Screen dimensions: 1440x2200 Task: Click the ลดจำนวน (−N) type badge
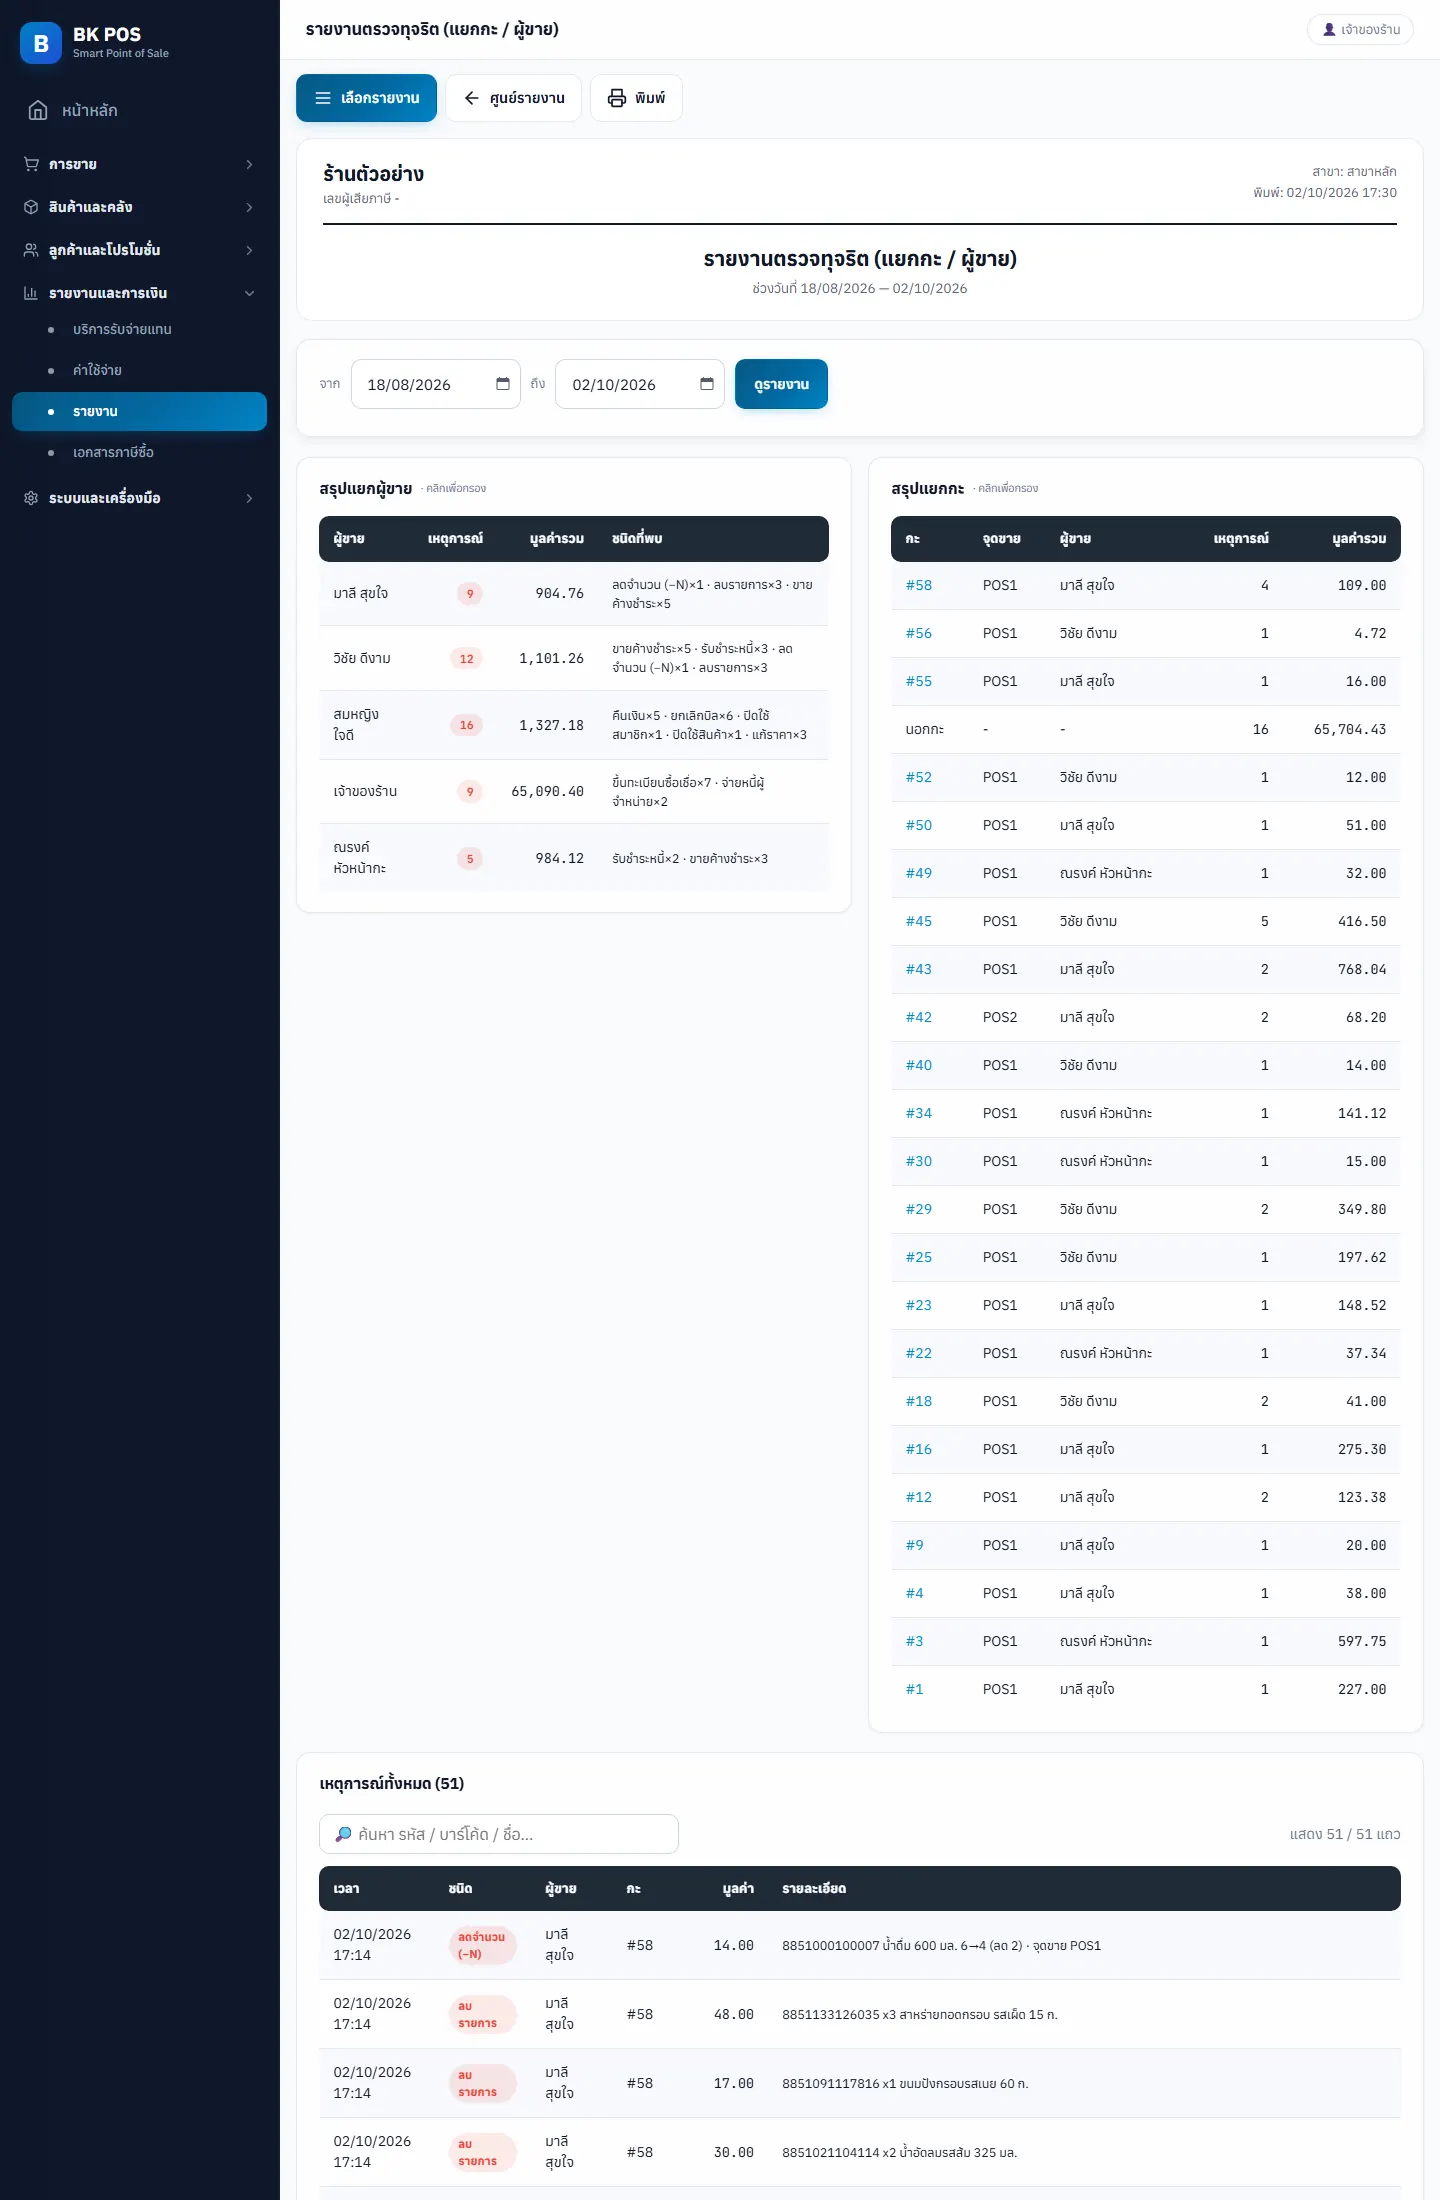click(x=482, y=1945)
